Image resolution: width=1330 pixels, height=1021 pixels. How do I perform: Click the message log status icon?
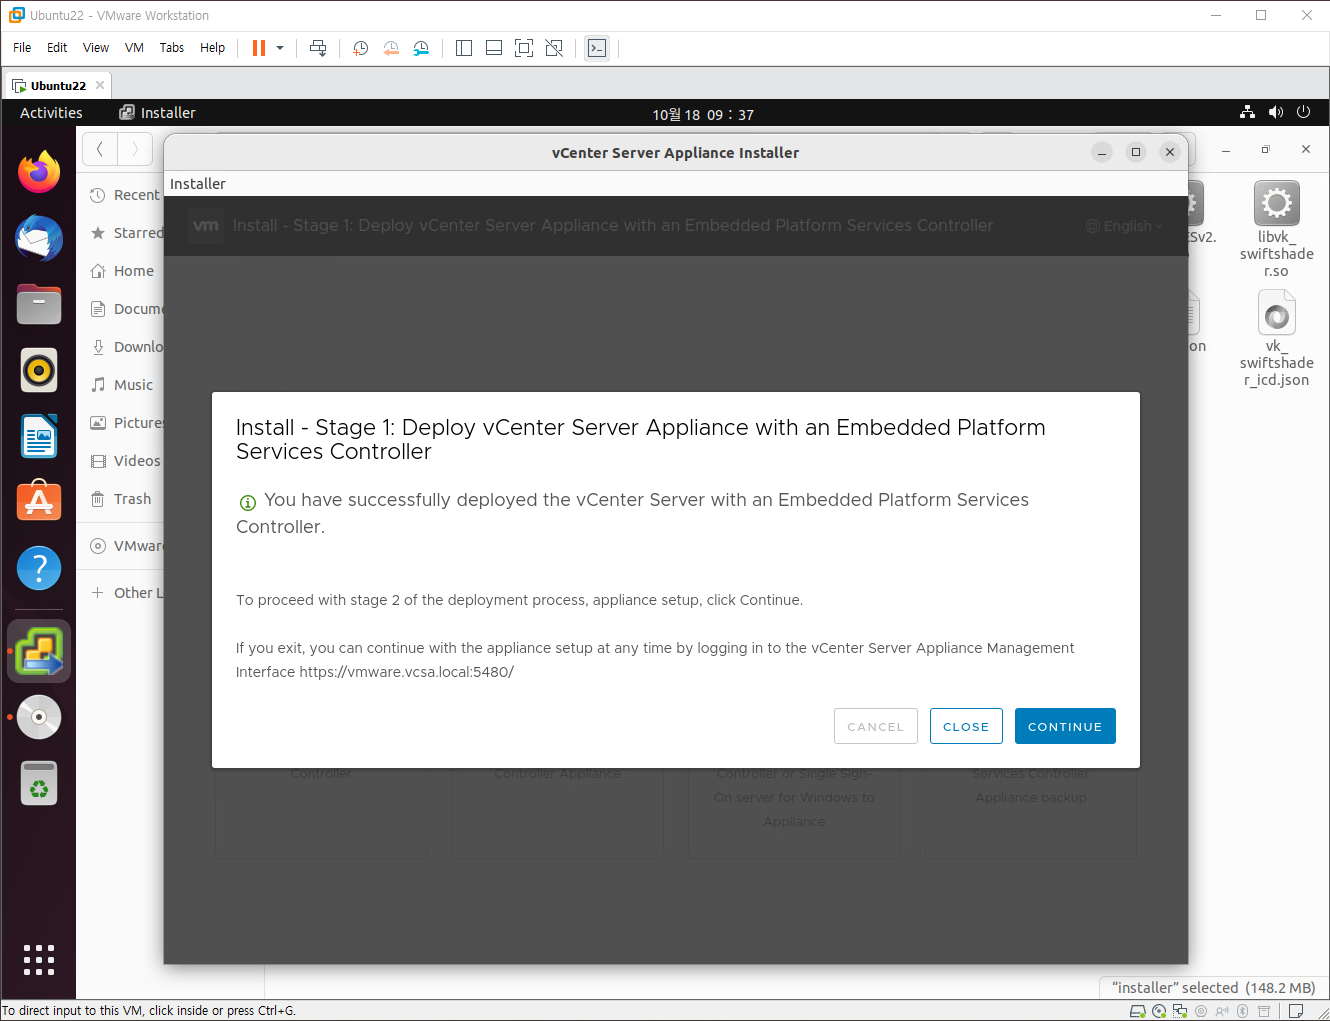click(1296, 1011)
